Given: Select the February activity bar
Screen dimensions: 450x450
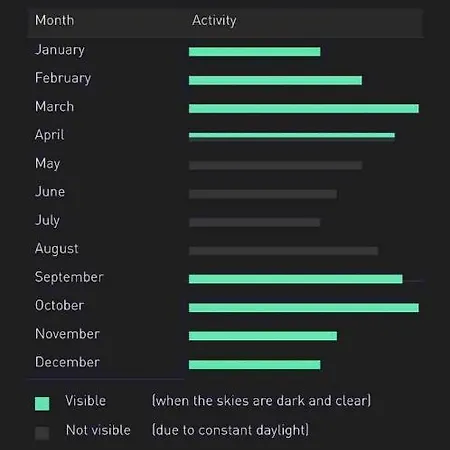Looking at the screenshot, I should pyautogui.click(x=275, y=80).
